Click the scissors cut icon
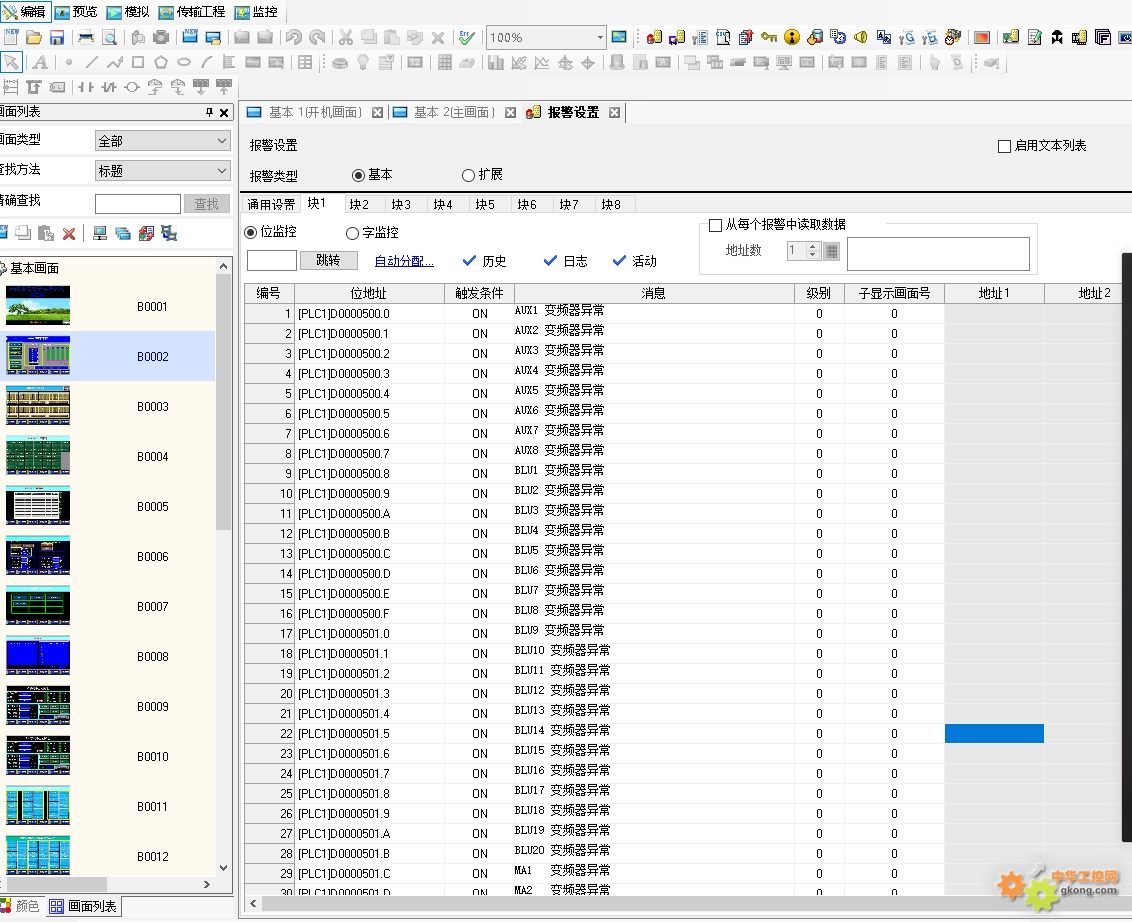 [346, 38]
